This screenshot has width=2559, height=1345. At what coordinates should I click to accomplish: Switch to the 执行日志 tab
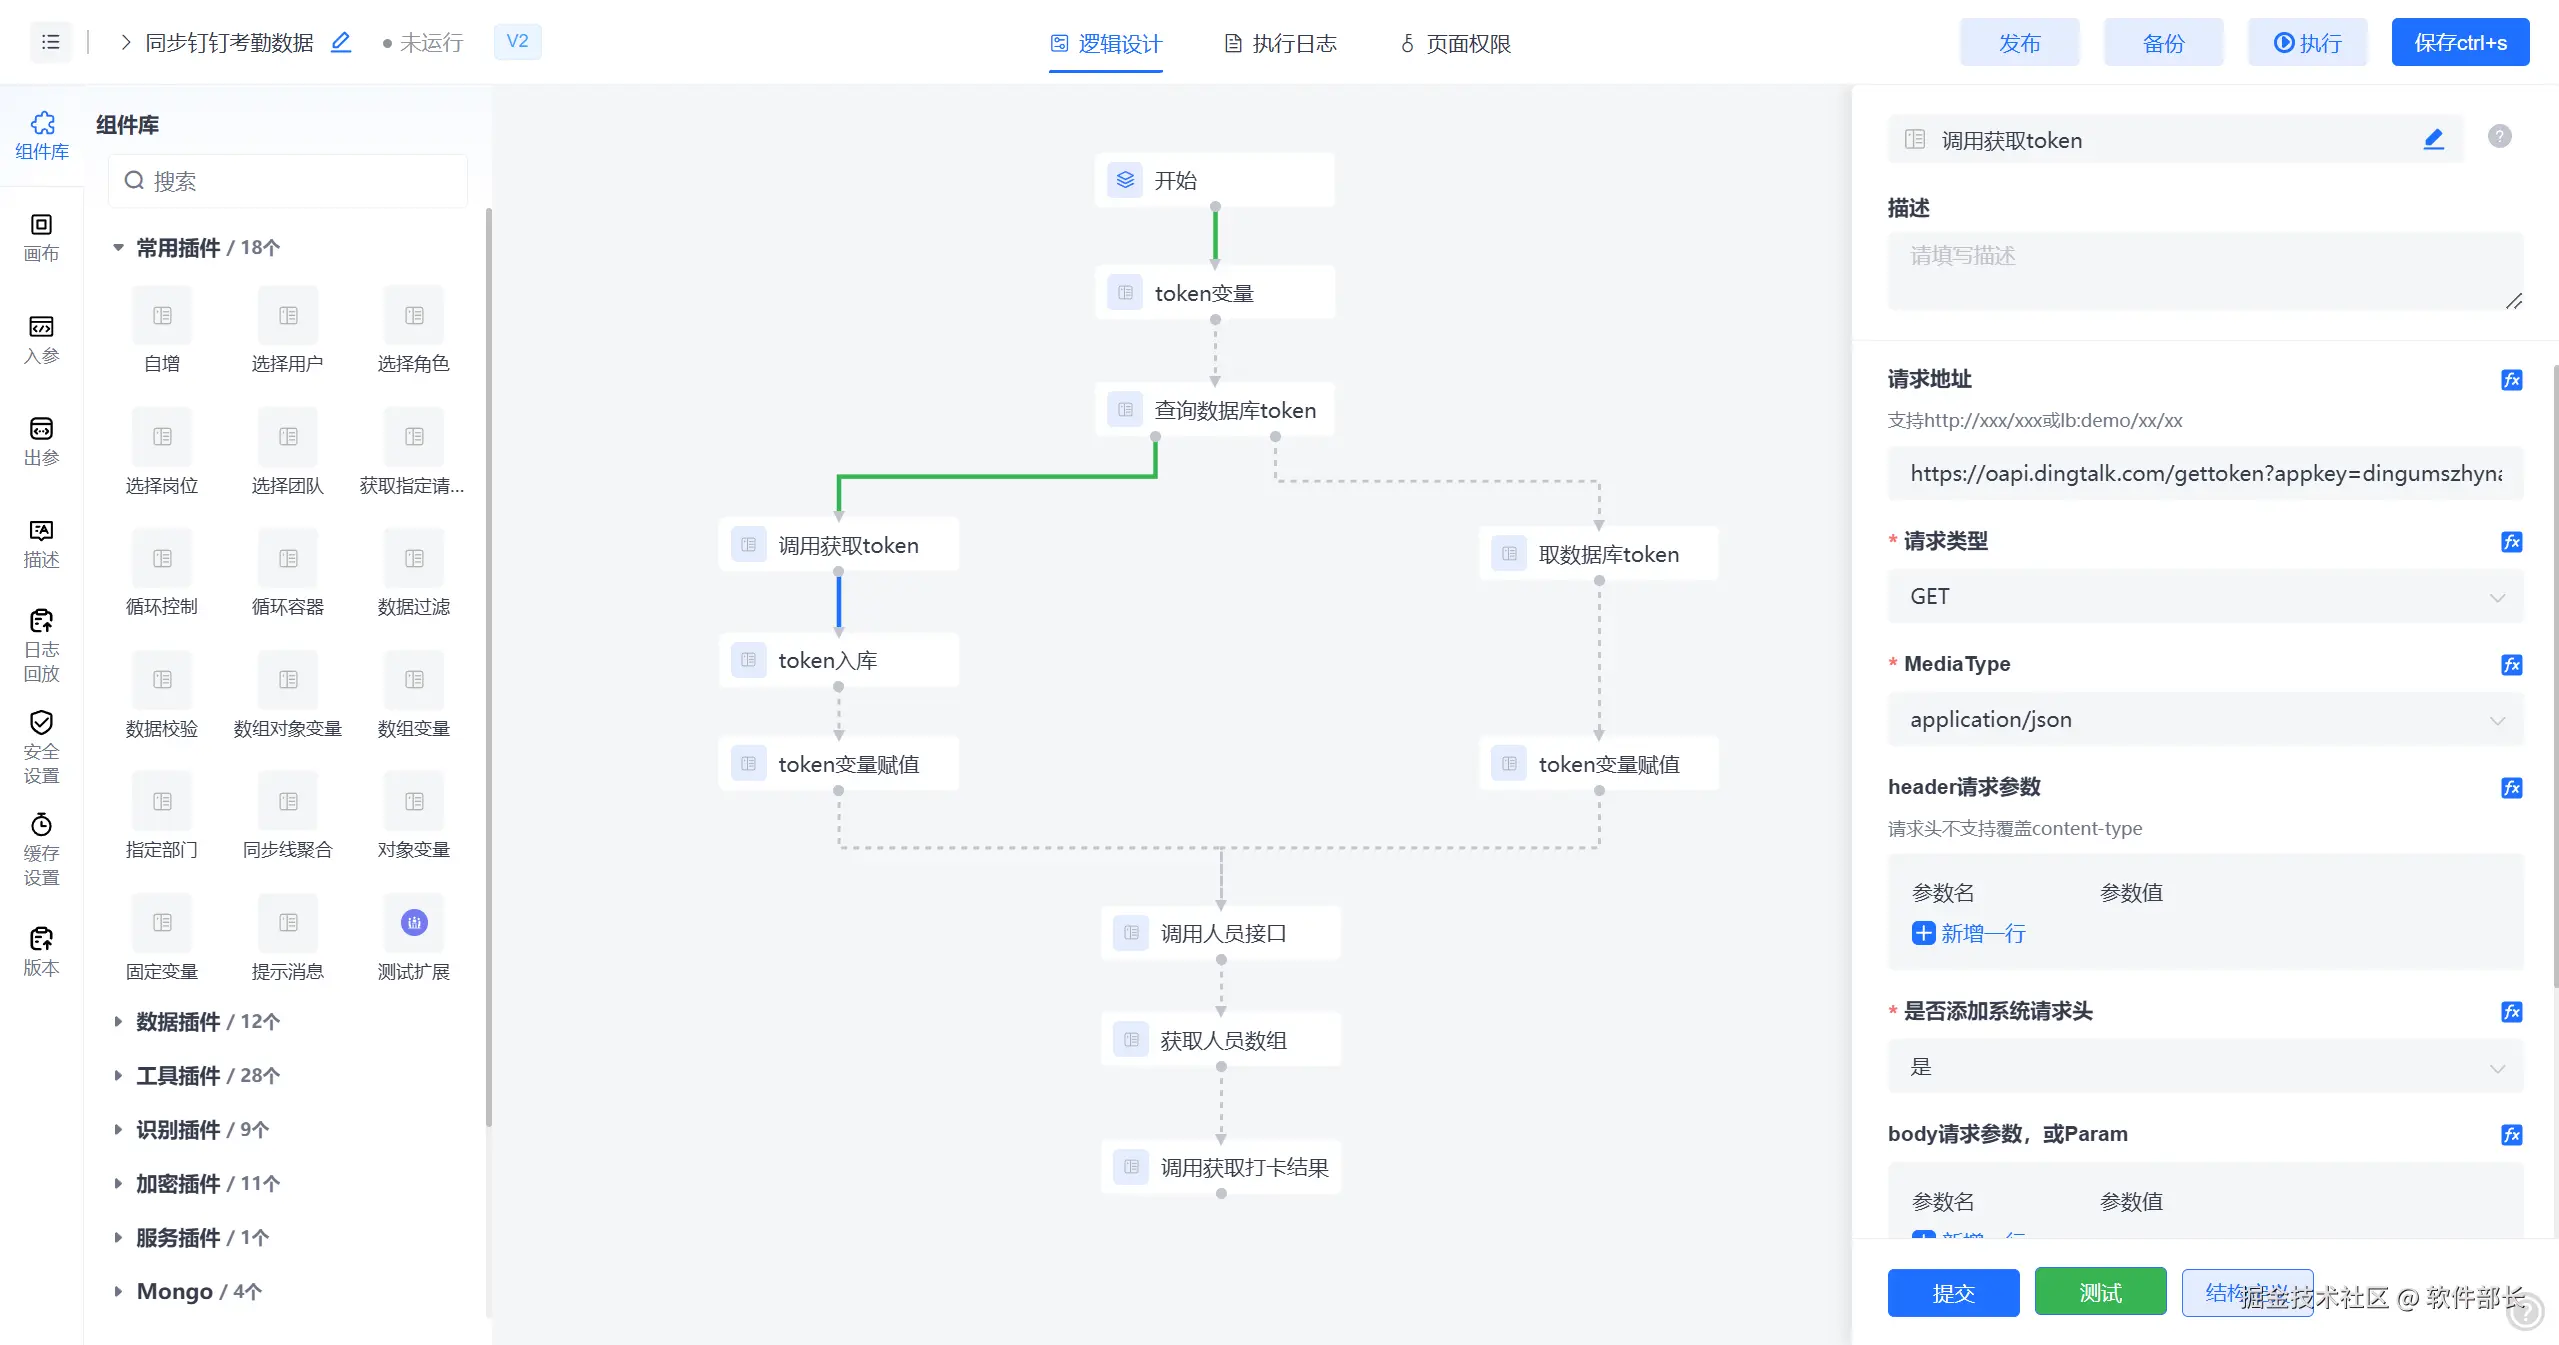1281,43
